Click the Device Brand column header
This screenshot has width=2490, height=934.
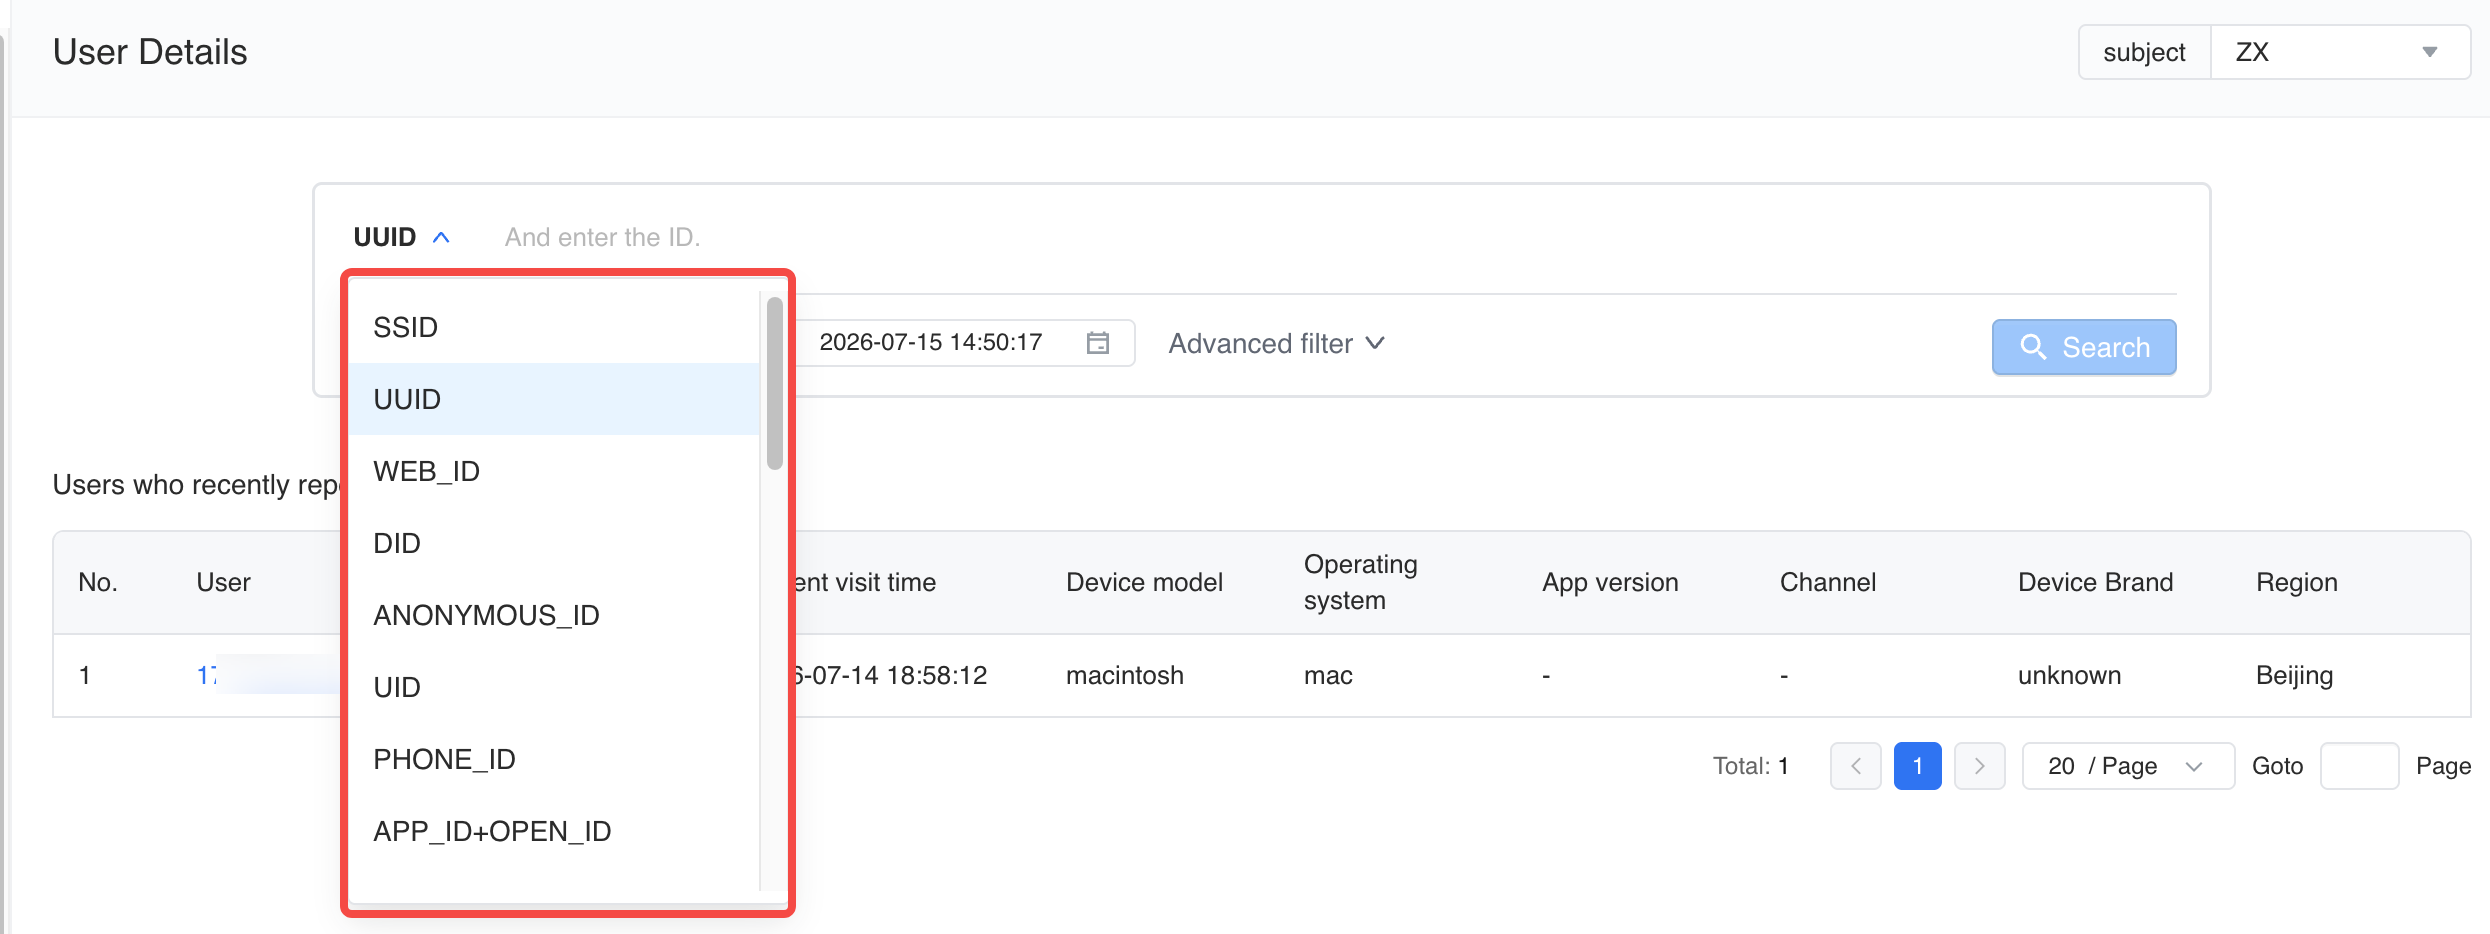(2095, 582)
